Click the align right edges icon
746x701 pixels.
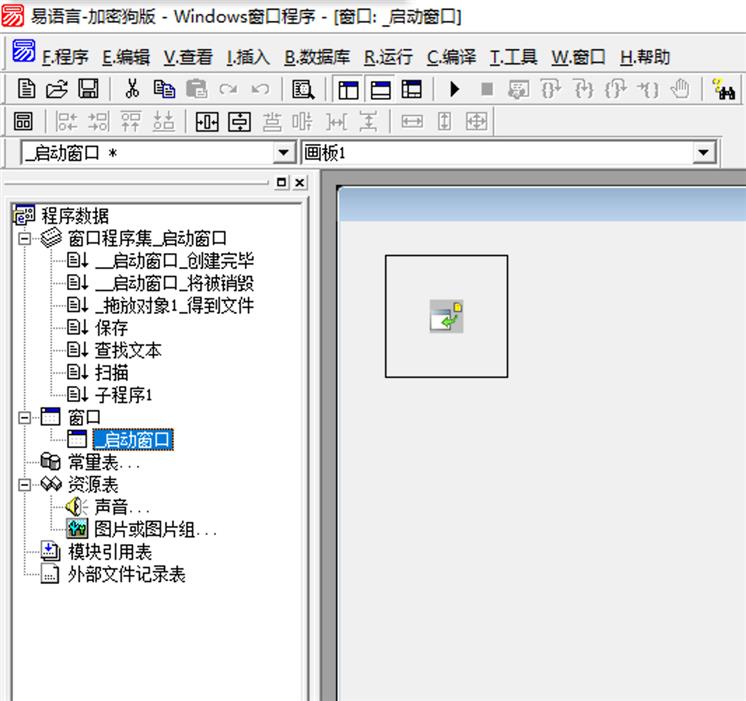(98, 121)
